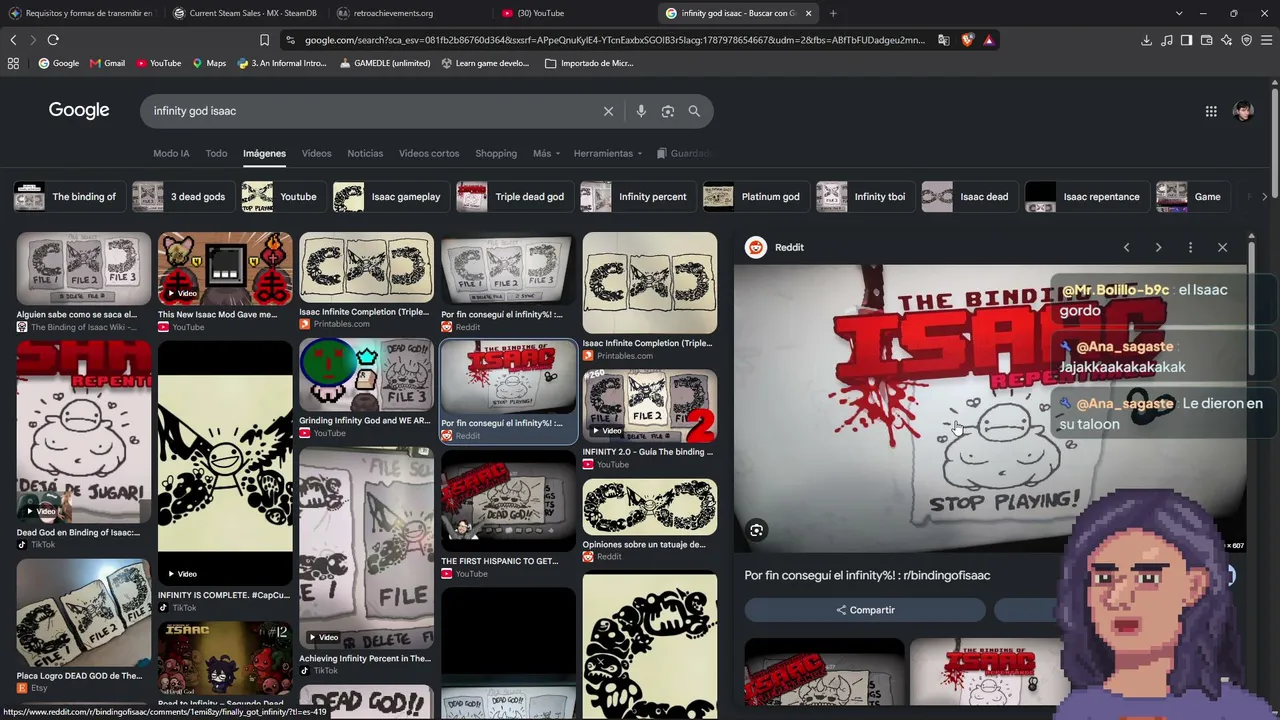Switch to the Current Steam Sales tab

coord(244,13)
